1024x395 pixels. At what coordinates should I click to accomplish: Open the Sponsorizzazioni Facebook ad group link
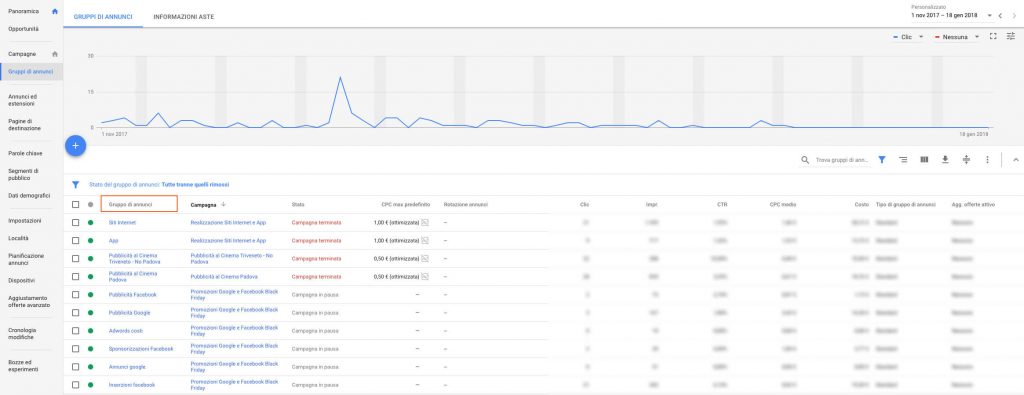141,349
